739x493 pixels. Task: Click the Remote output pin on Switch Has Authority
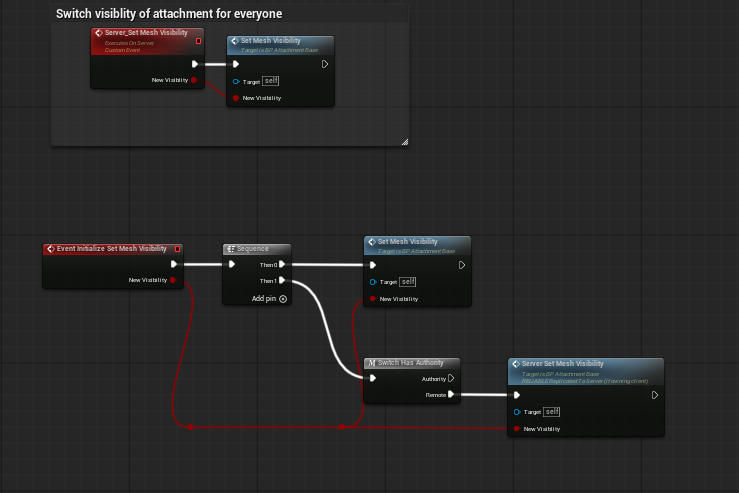[x=451, y=394]
